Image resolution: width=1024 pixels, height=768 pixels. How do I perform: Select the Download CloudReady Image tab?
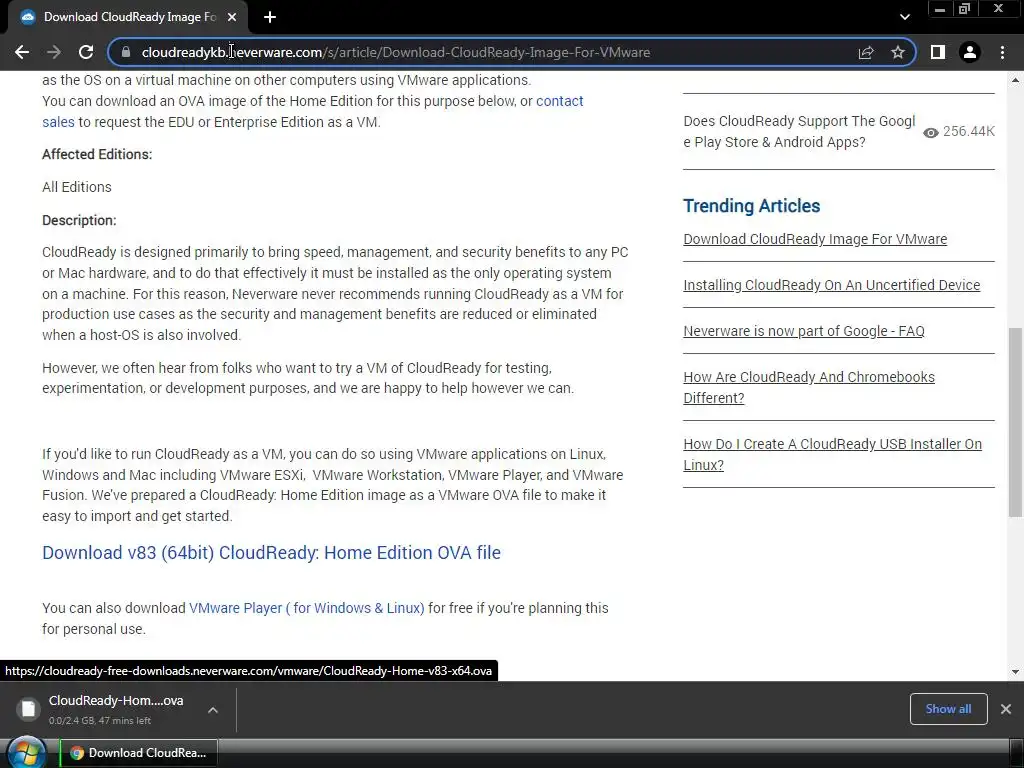click(x=128, y=17)
